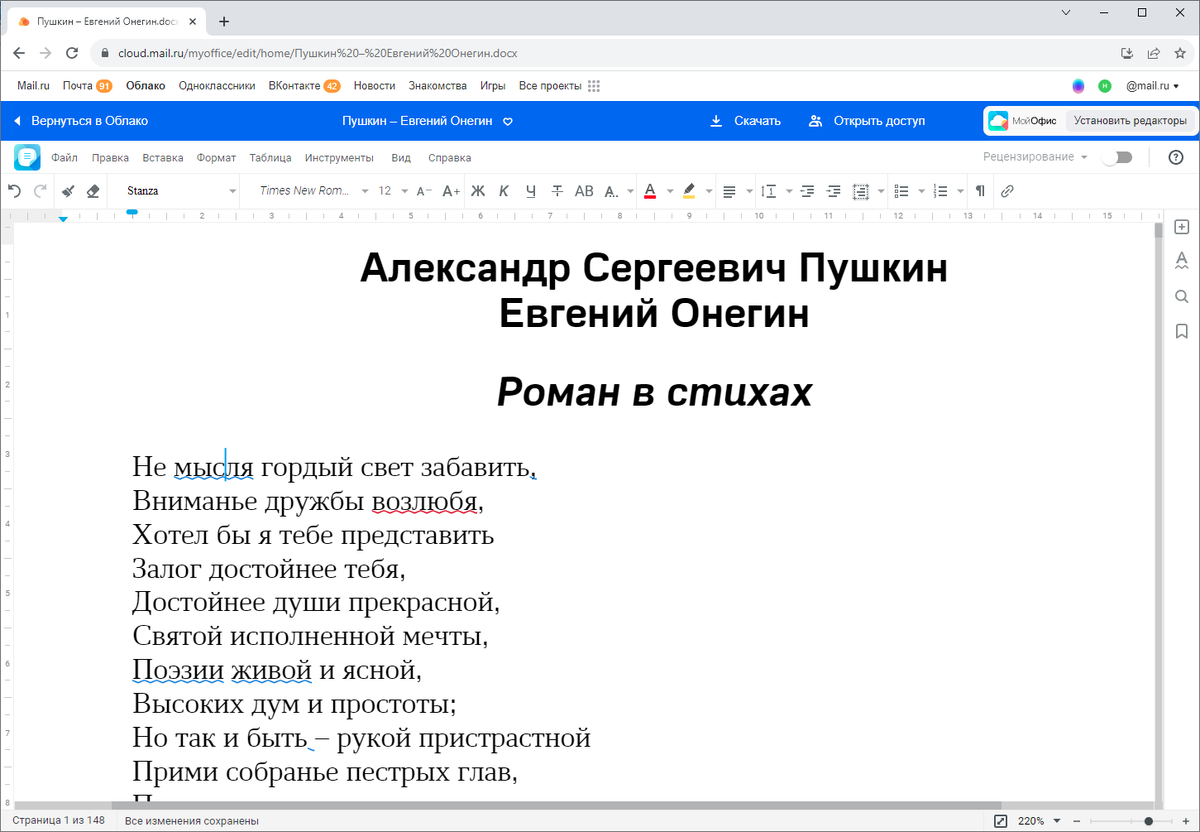
Task: Open the Таблица menu
Action: [270, 158]
